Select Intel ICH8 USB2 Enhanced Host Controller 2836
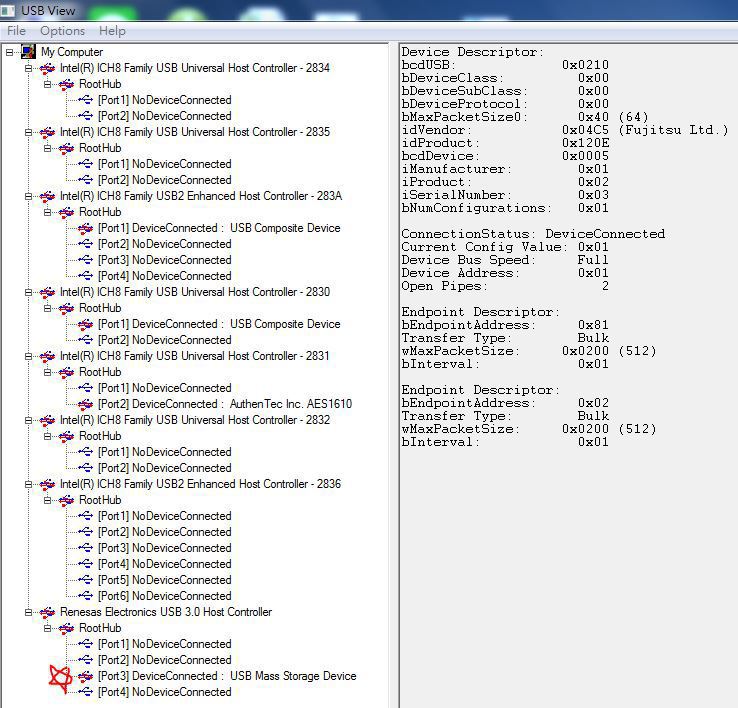738x708 pixels. (x=201, y=484)
